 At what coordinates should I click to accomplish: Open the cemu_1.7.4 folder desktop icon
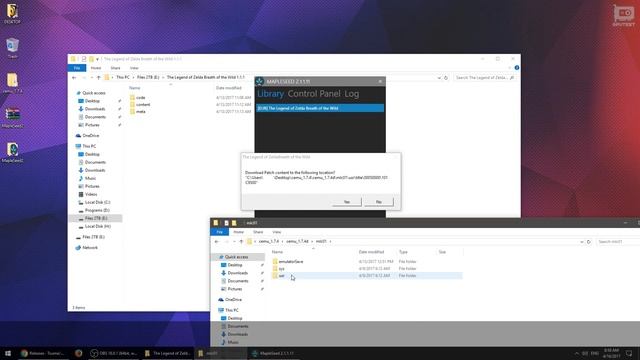12,83
